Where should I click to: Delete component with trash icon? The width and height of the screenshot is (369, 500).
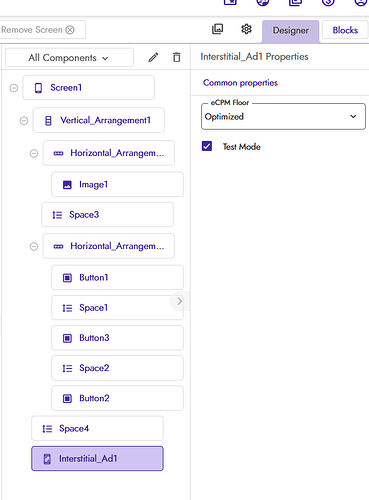[177, 57]
